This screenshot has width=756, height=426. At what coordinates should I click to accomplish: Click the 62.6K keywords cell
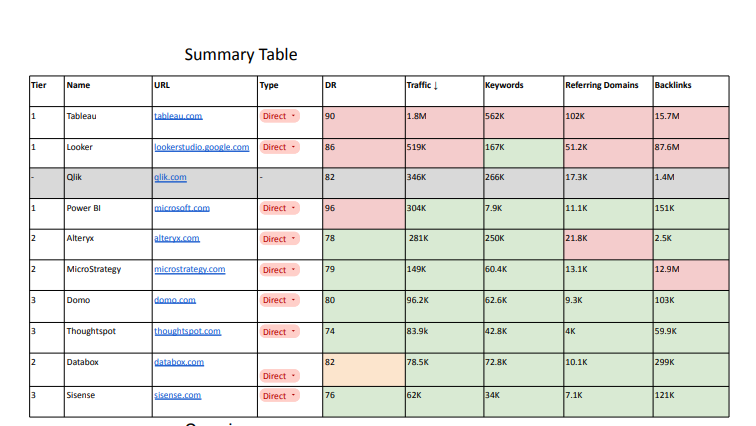524,306
